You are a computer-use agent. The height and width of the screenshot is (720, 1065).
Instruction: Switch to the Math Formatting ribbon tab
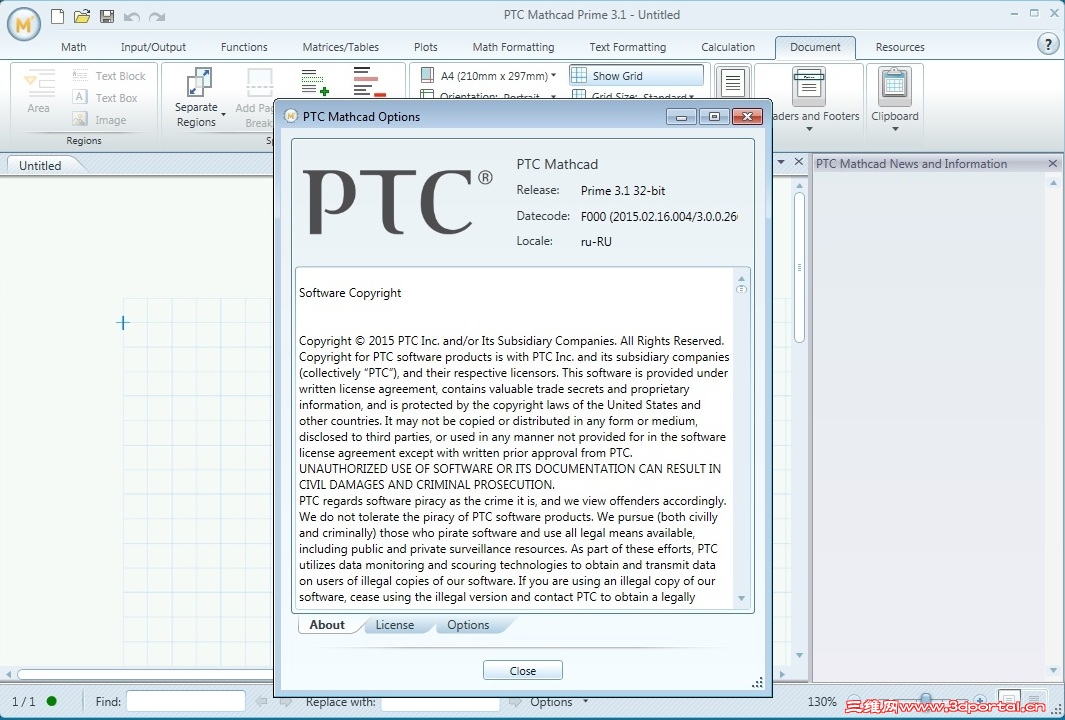point(513,47)
